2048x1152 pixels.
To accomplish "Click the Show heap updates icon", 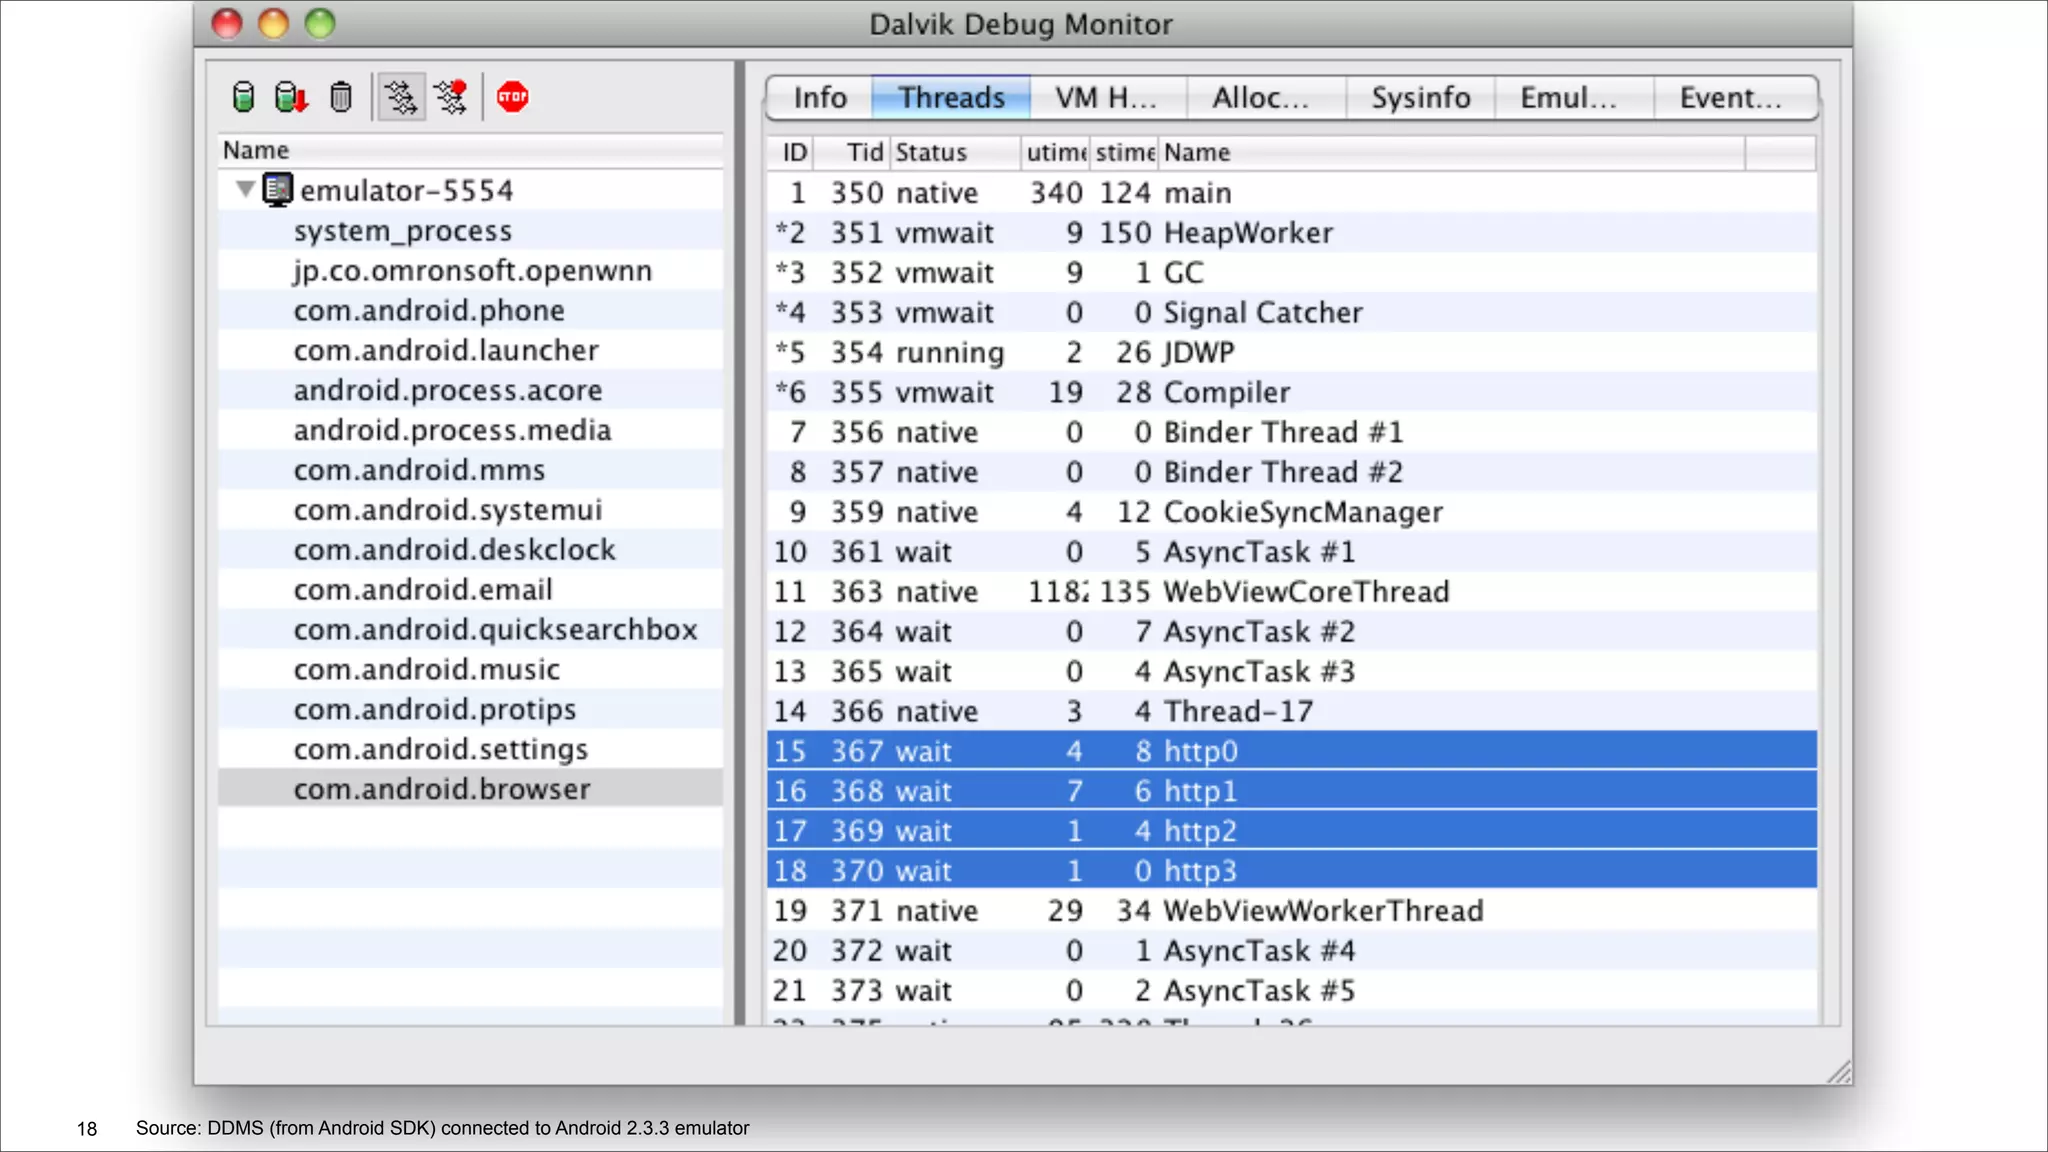I will click(x=243, y=97).
